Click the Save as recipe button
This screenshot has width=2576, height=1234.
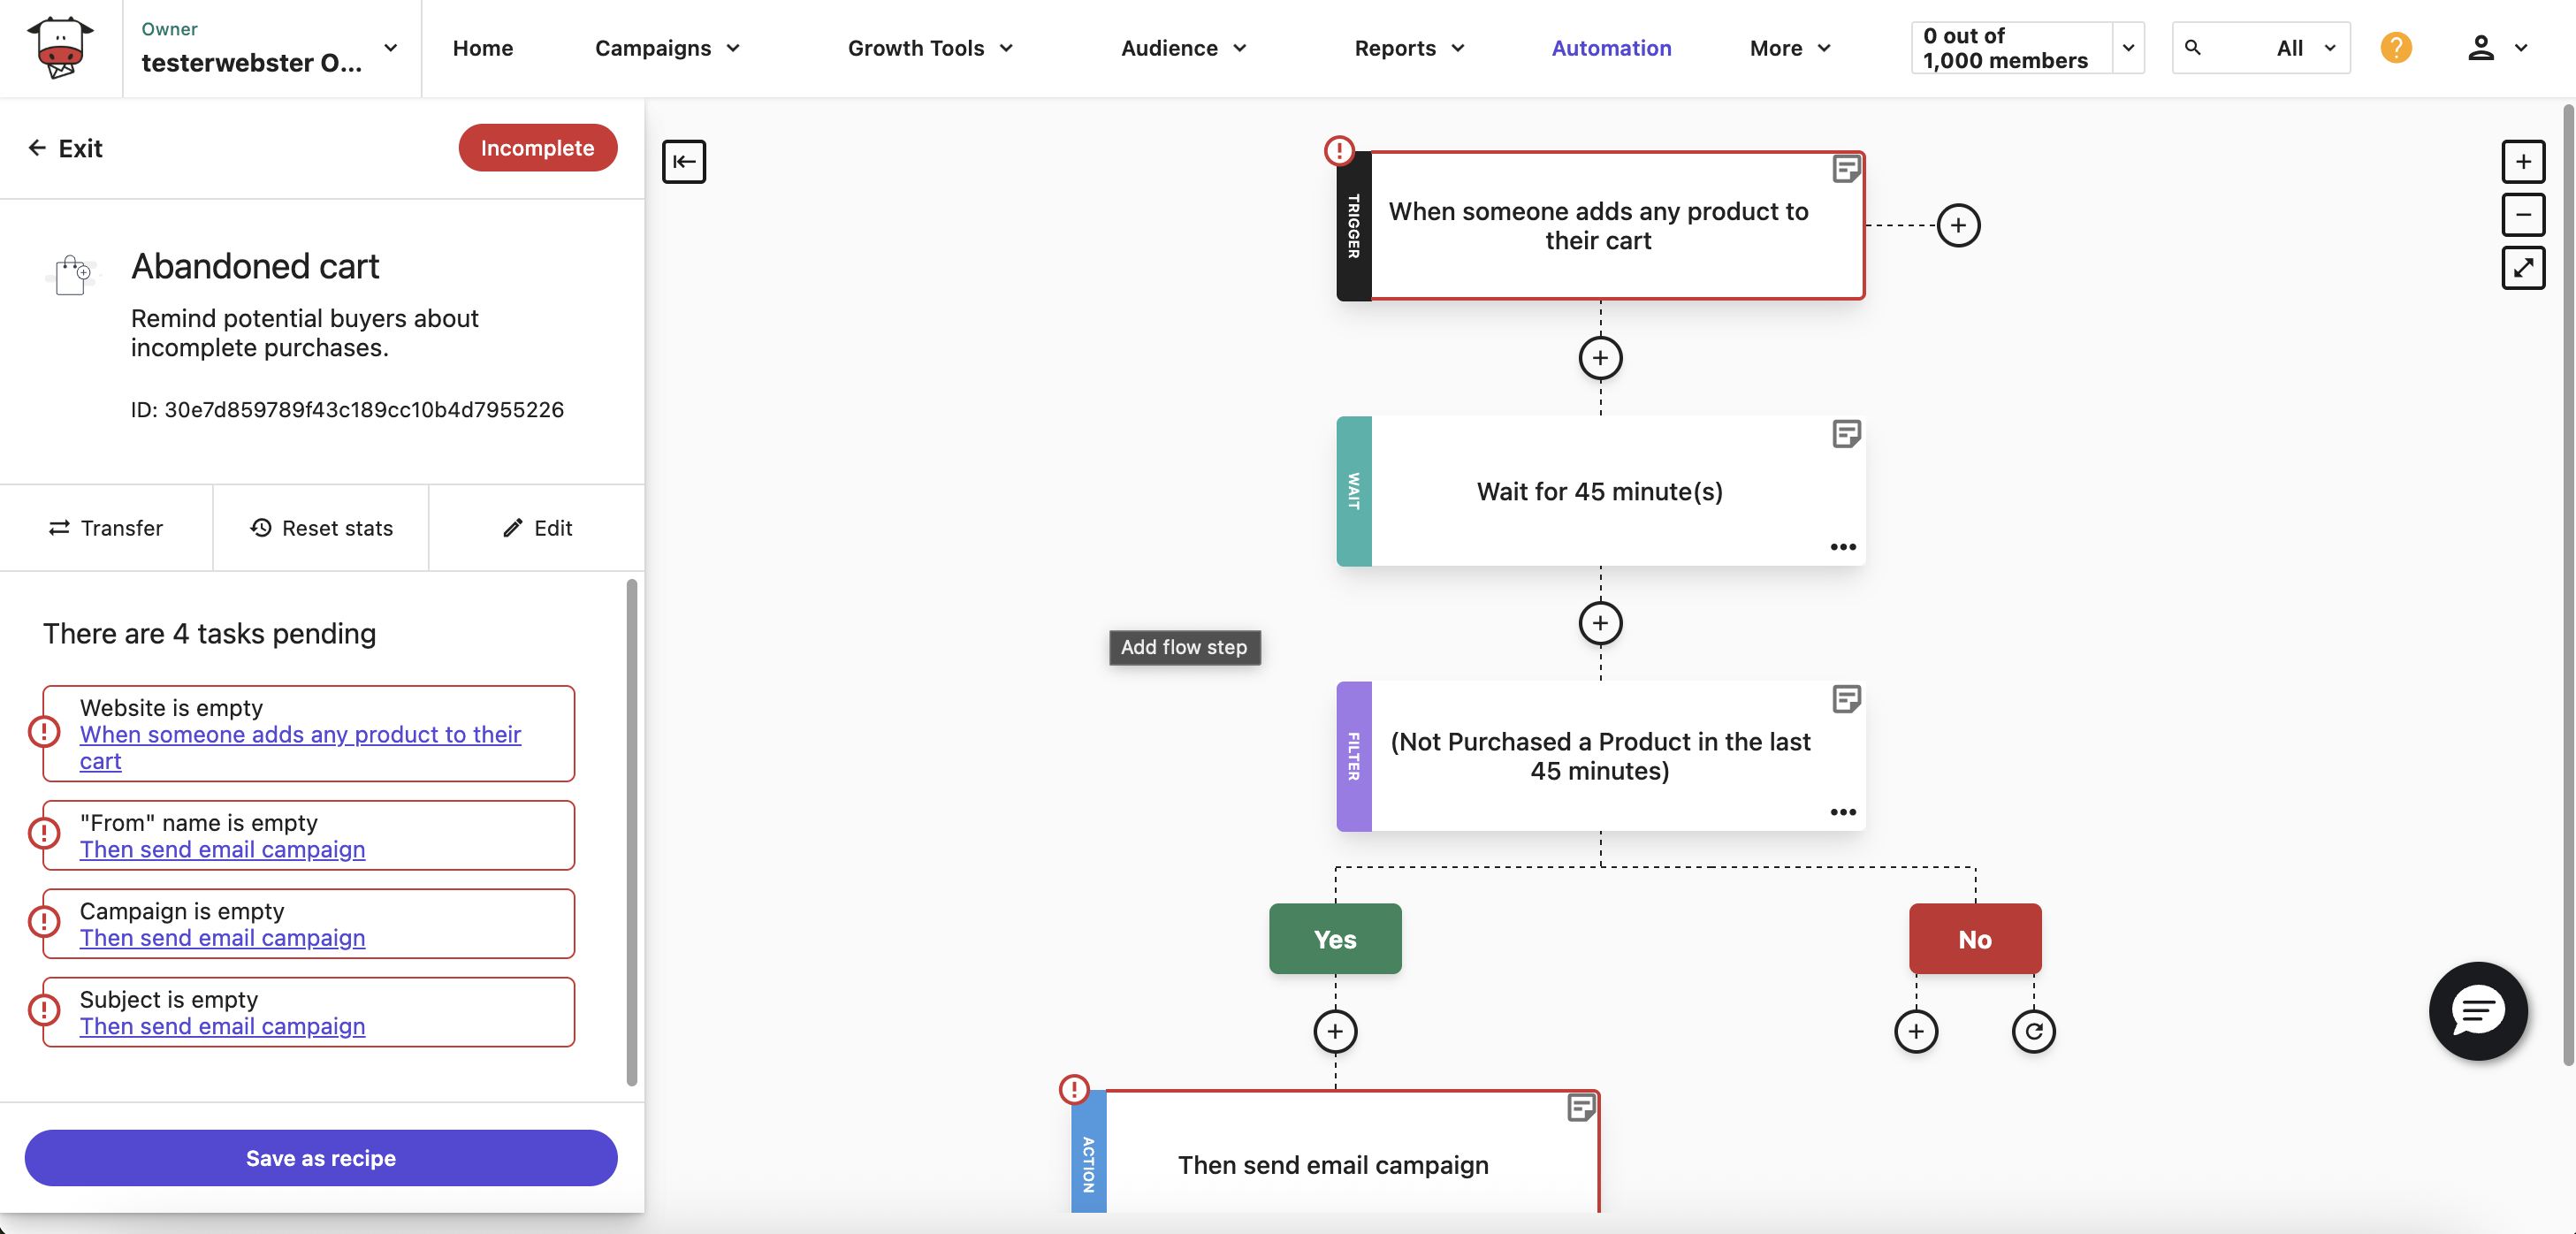[x=320, y=1158]
